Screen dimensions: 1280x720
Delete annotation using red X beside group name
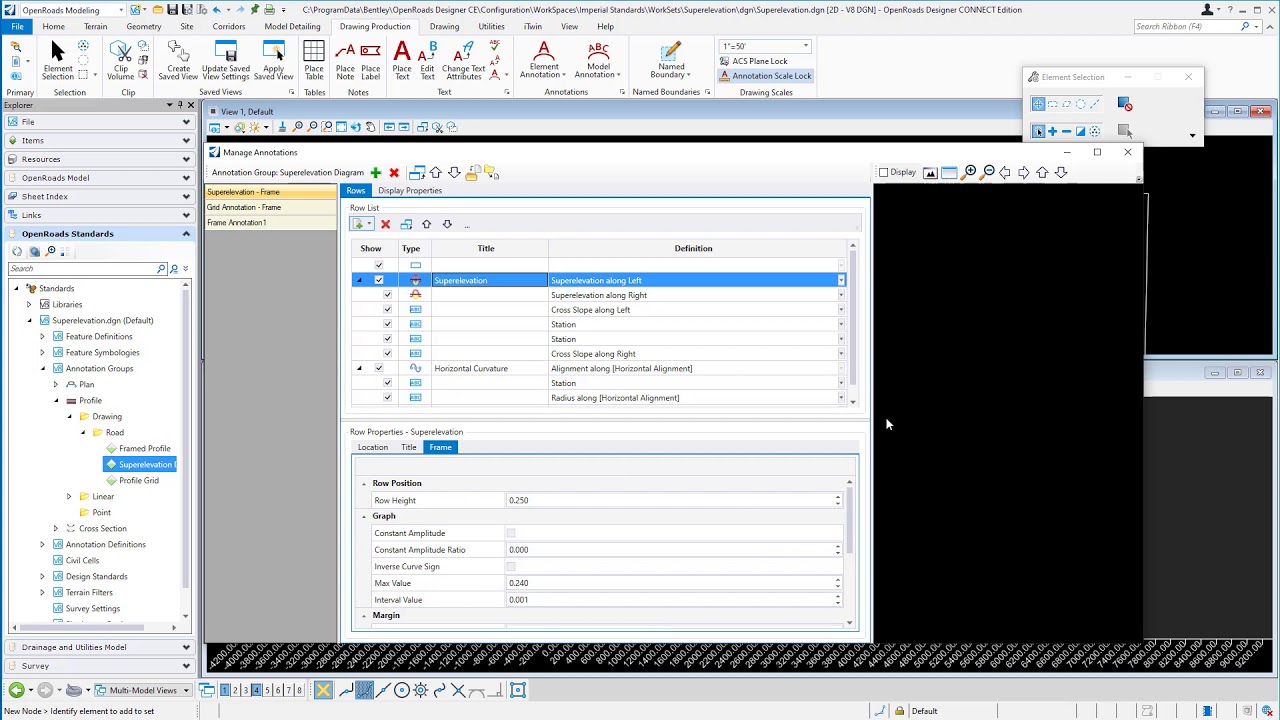[394, 173]
